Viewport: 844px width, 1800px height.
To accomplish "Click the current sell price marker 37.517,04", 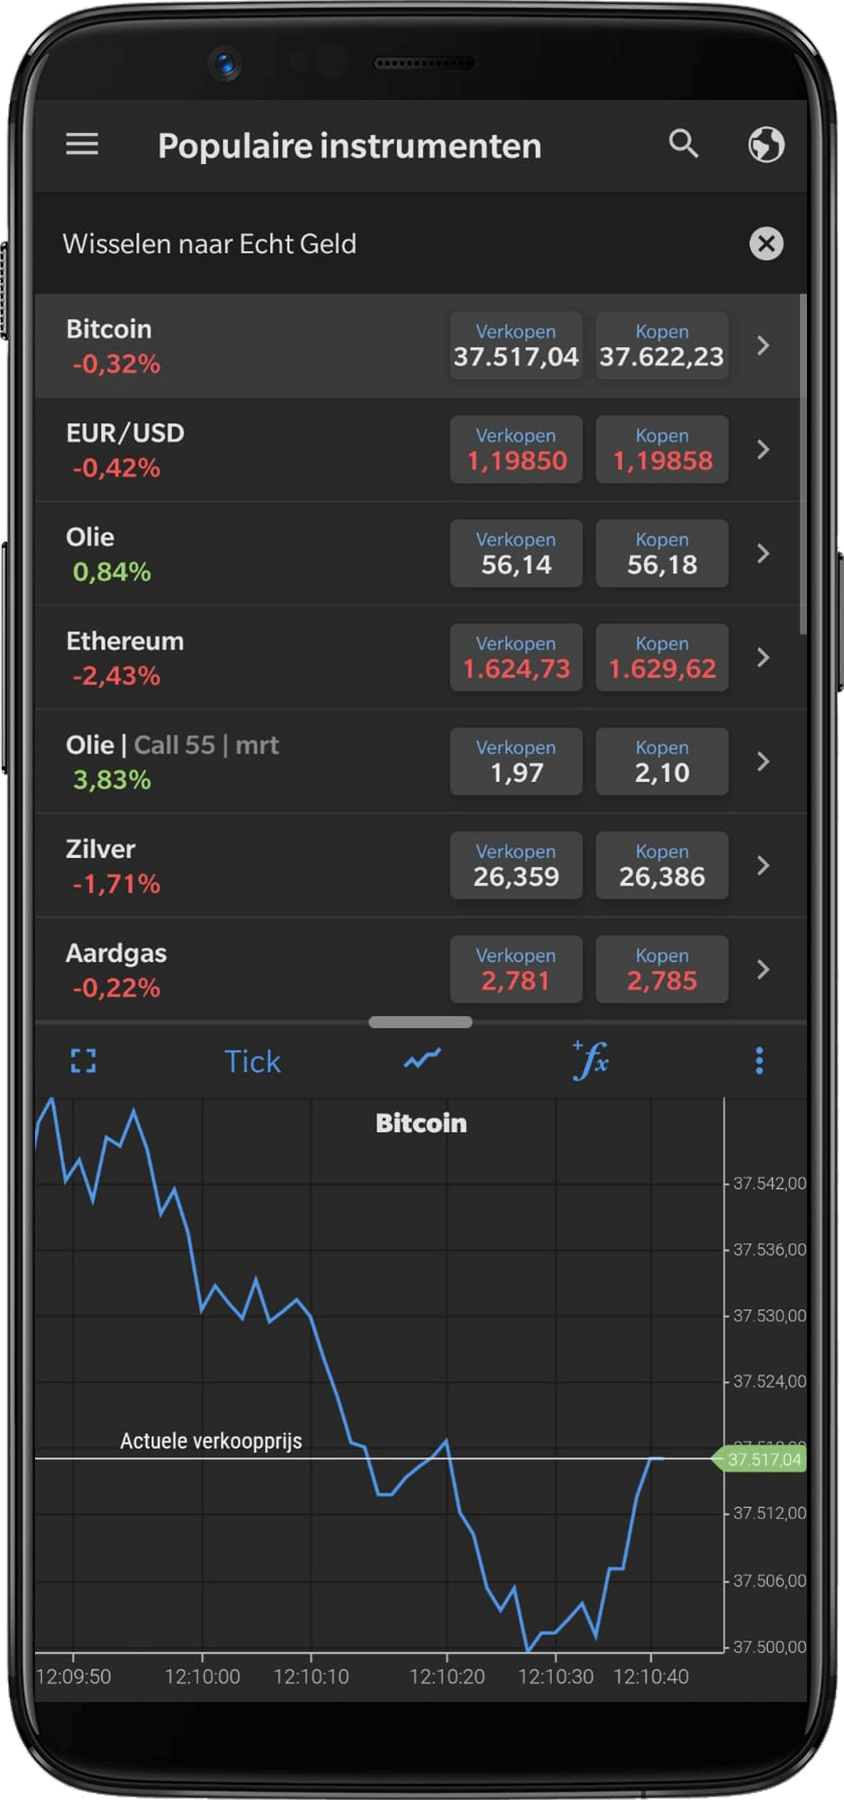I will 762,1460.
